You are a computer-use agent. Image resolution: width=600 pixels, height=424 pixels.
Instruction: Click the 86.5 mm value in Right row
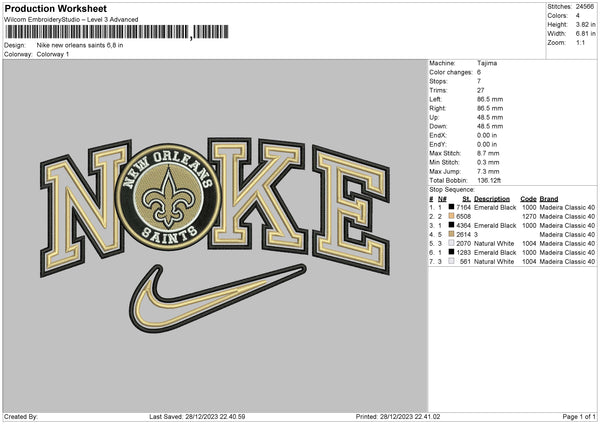pyautogui.click(x=490, y=108)
